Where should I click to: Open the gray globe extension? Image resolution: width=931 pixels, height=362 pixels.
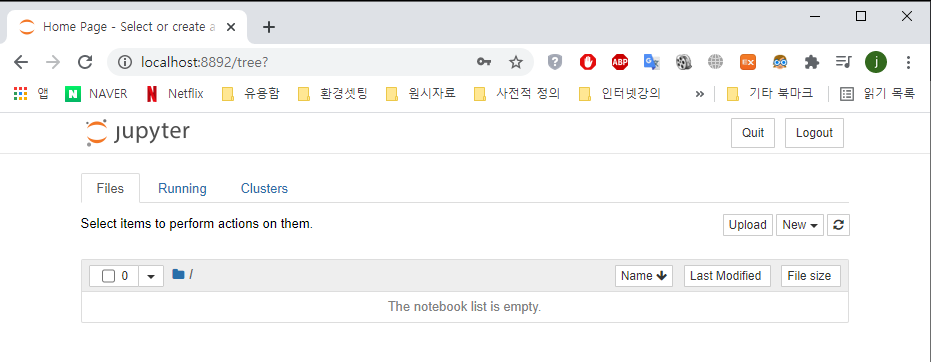point(716,62)
